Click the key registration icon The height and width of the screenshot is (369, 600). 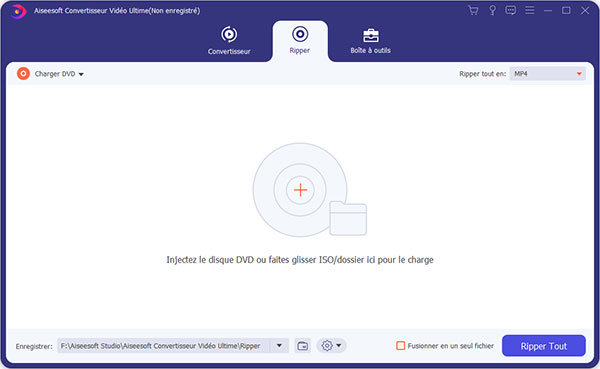point(492,10)
